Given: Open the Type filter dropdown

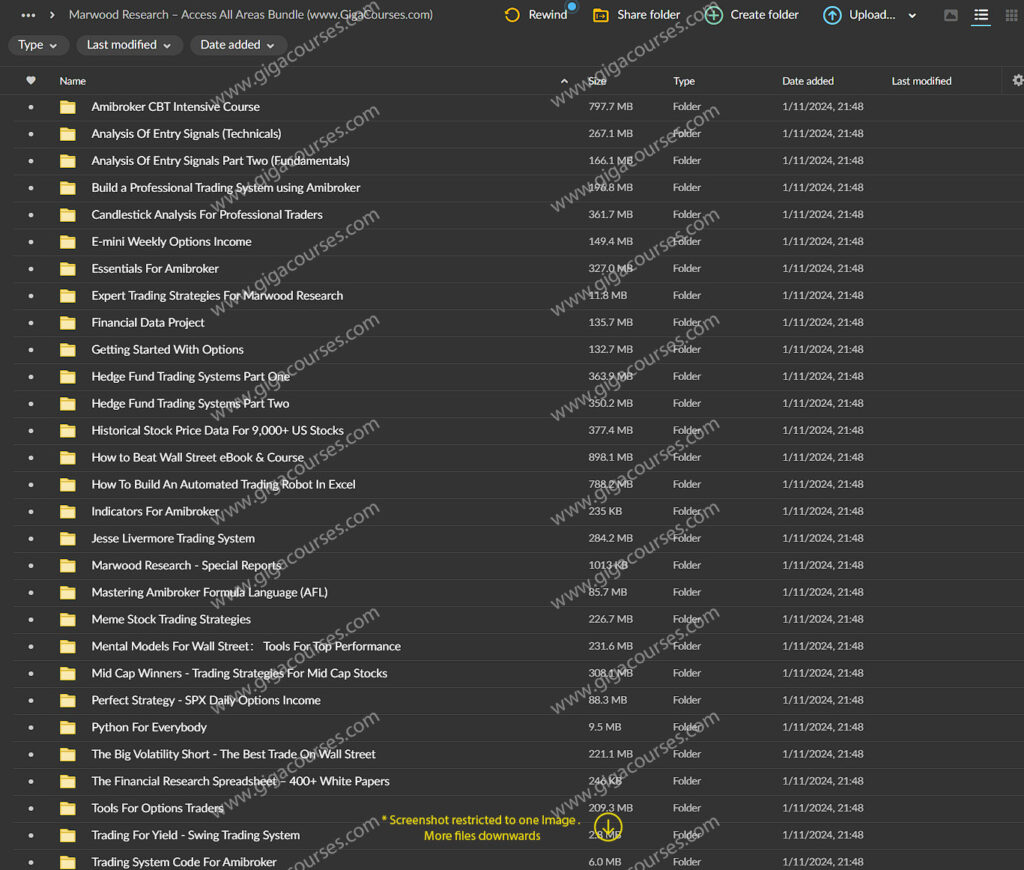Looking at the screenshot, I should pos(39,45).
